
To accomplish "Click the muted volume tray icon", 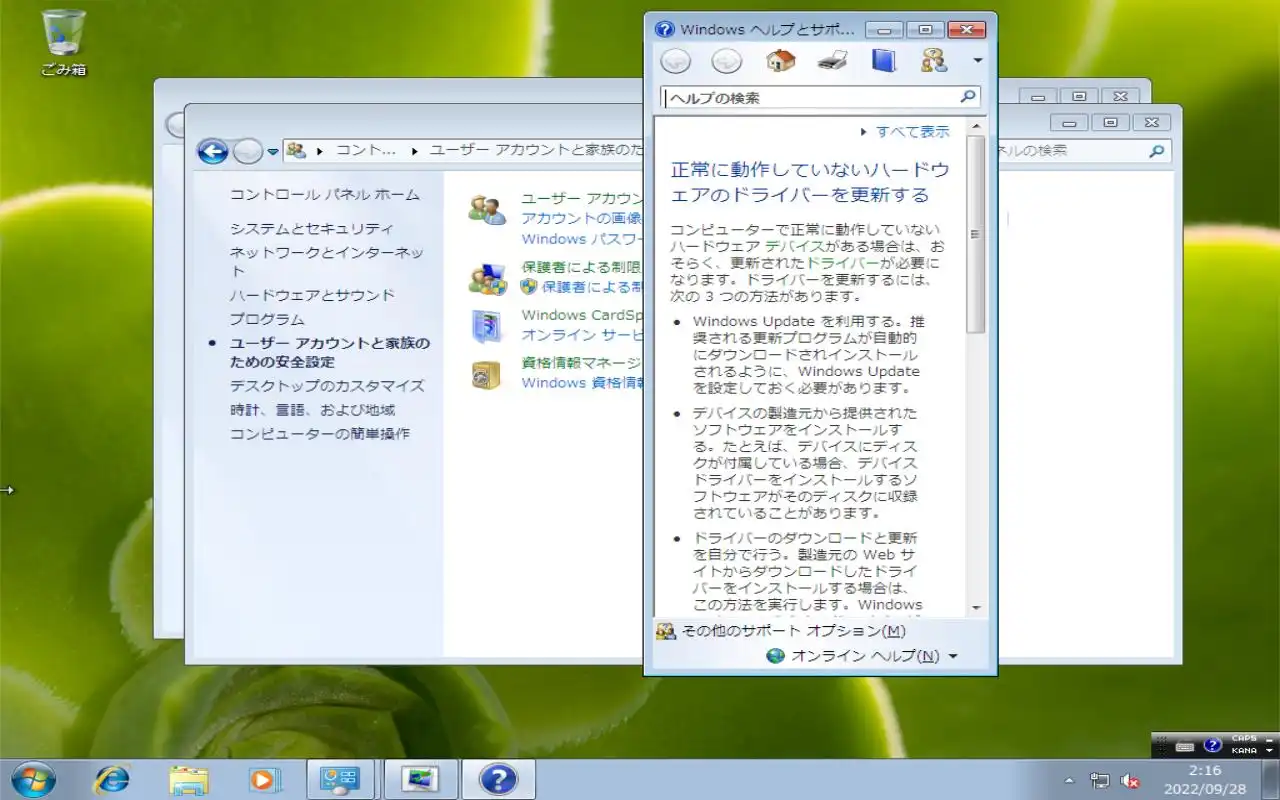I will 1131,780.
